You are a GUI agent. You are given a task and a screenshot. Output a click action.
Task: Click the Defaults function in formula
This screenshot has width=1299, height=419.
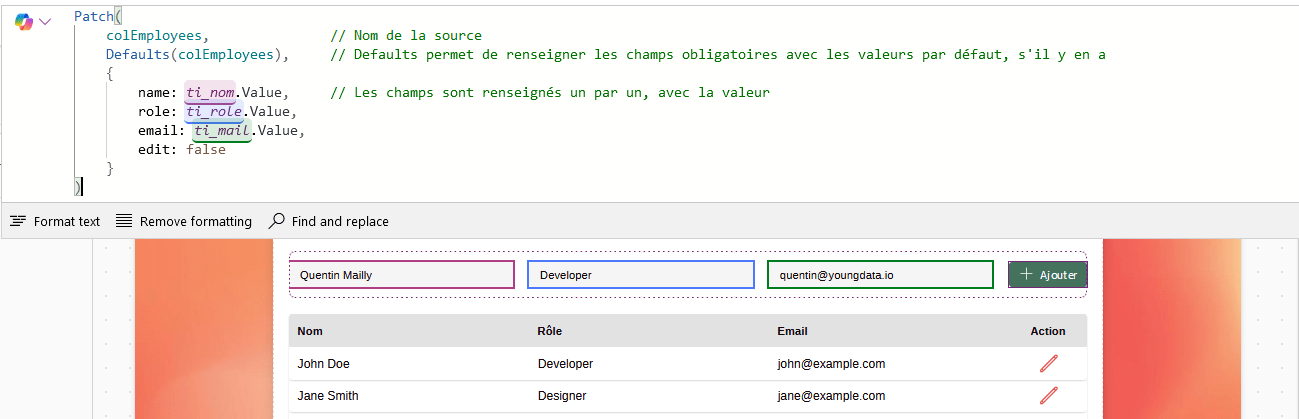tap(138, 55)
